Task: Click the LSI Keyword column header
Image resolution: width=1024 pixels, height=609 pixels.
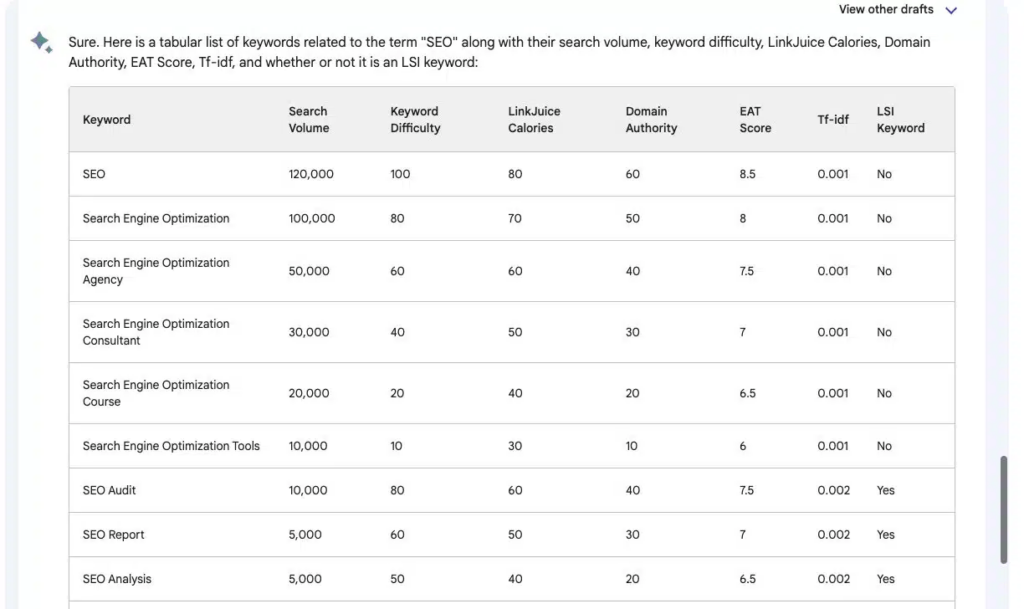Action: pyautogui.click(x=900, y=120)
